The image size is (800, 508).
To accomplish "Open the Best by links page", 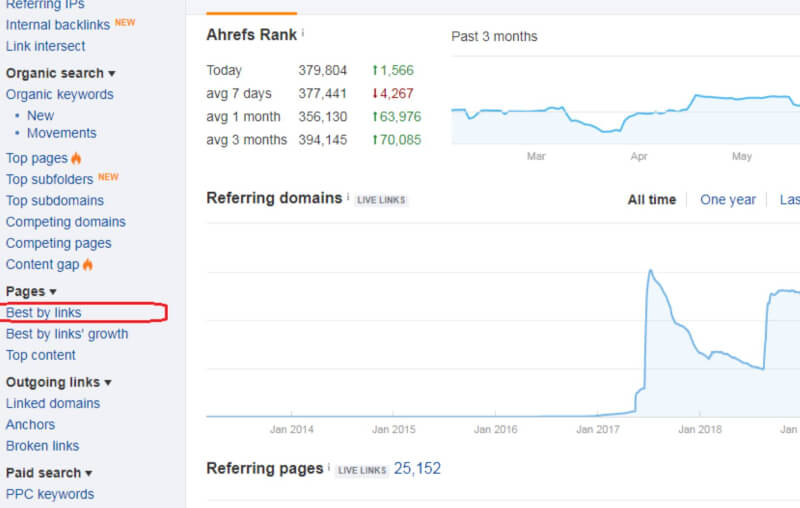I will [43, 312].
